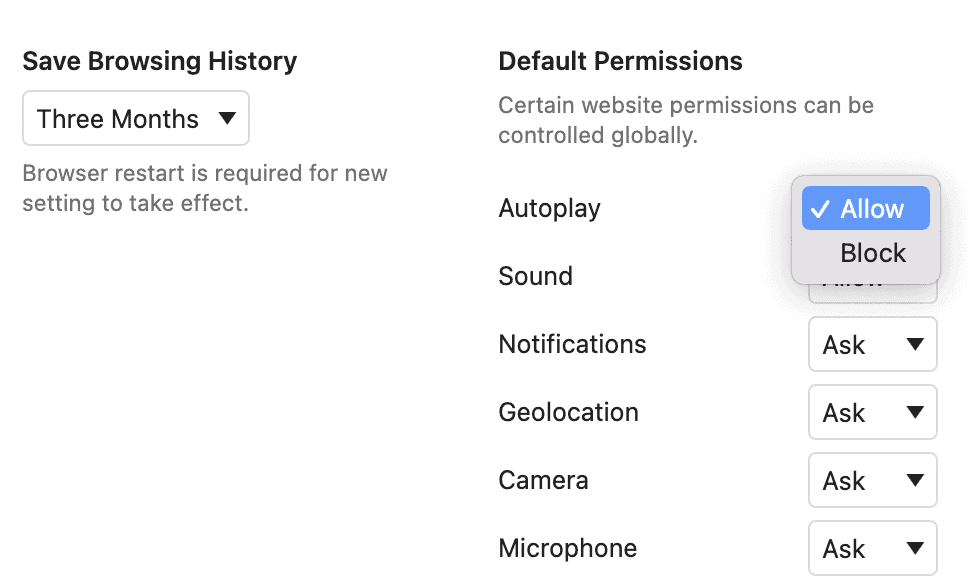Image resolution: width=974 pixels, height=588 pixels.
Task: Click the Autoplay permission label
Action: click(549, 209)
